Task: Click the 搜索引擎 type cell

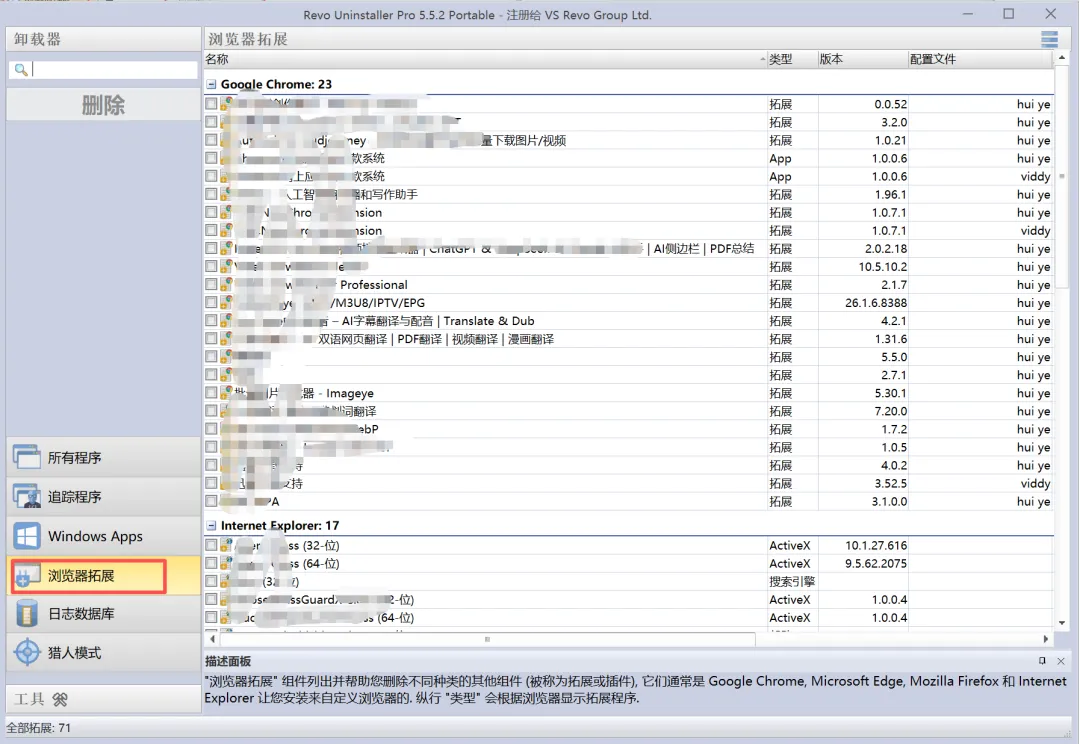Action: click(x=792, y=581)
